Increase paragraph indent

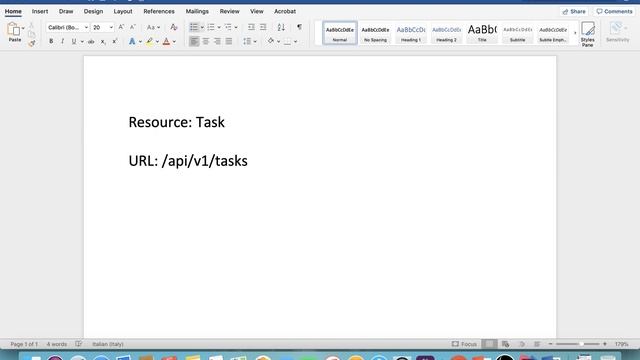263,27
